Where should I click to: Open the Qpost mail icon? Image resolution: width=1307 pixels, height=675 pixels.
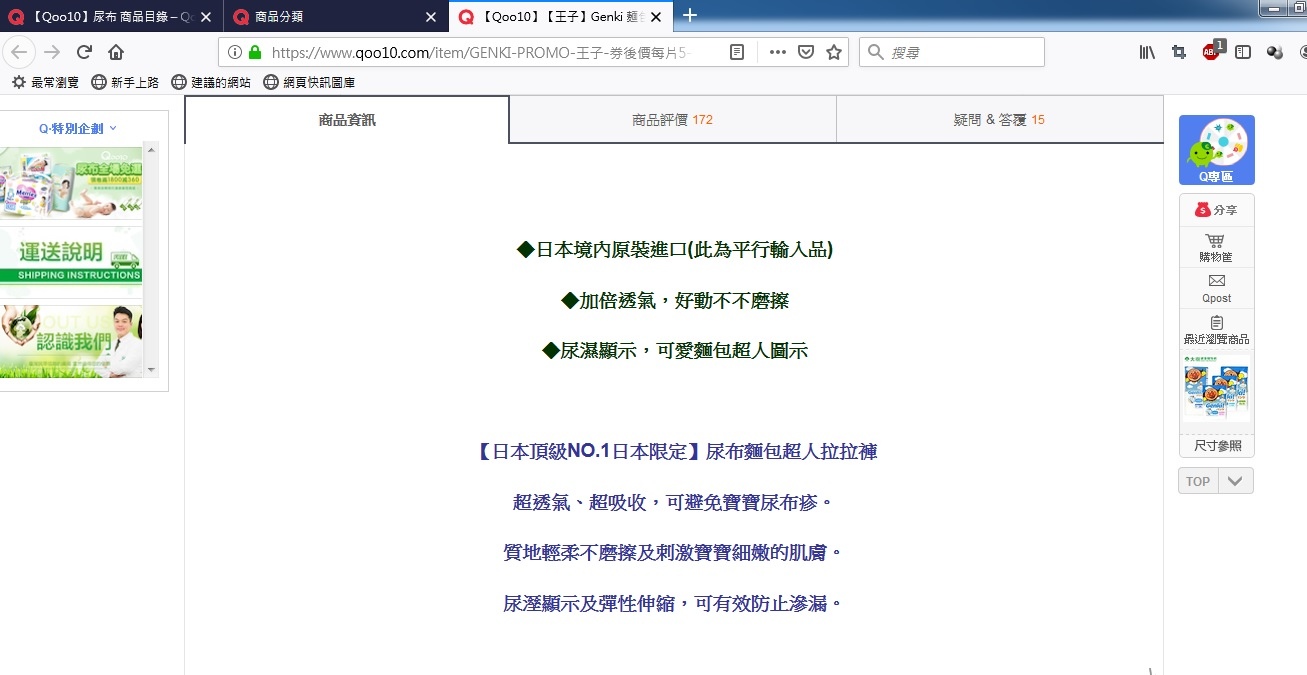coord(1216,289)
